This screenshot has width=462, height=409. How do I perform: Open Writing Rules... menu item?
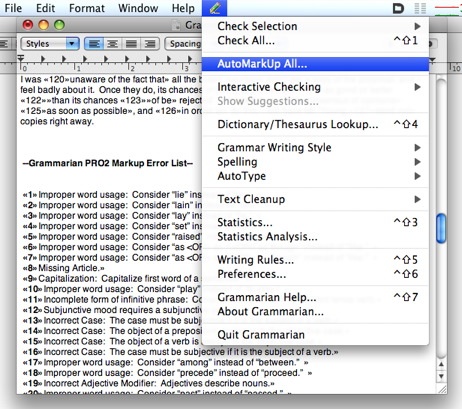pyautogui.click(x=315, y=260)
